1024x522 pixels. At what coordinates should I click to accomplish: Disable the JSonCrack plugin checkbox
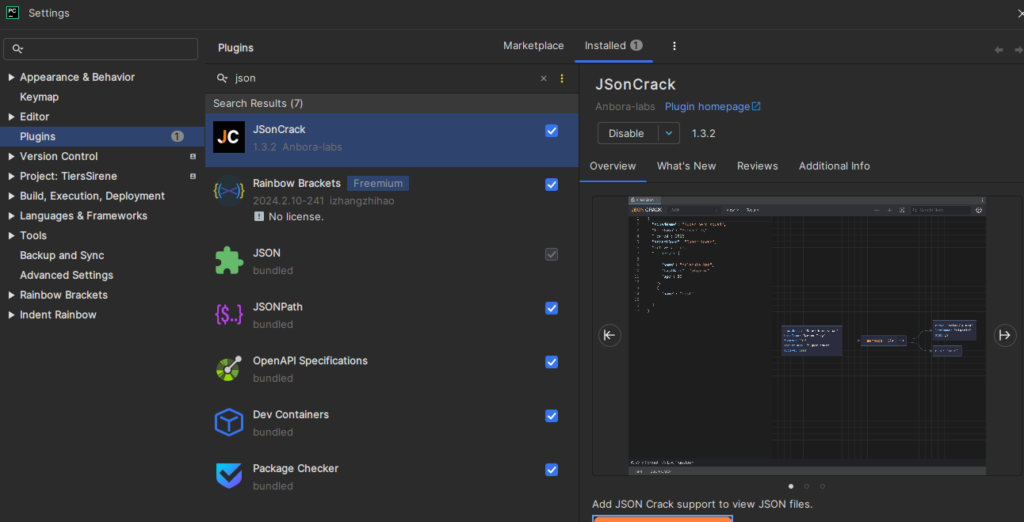[x=552, y=131]
